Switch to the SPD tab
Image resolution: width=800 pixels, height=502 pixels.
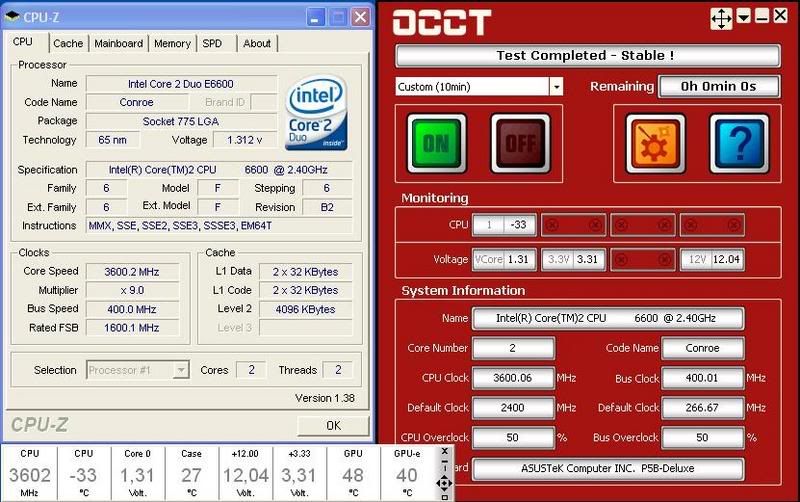[x=212, y=44]
